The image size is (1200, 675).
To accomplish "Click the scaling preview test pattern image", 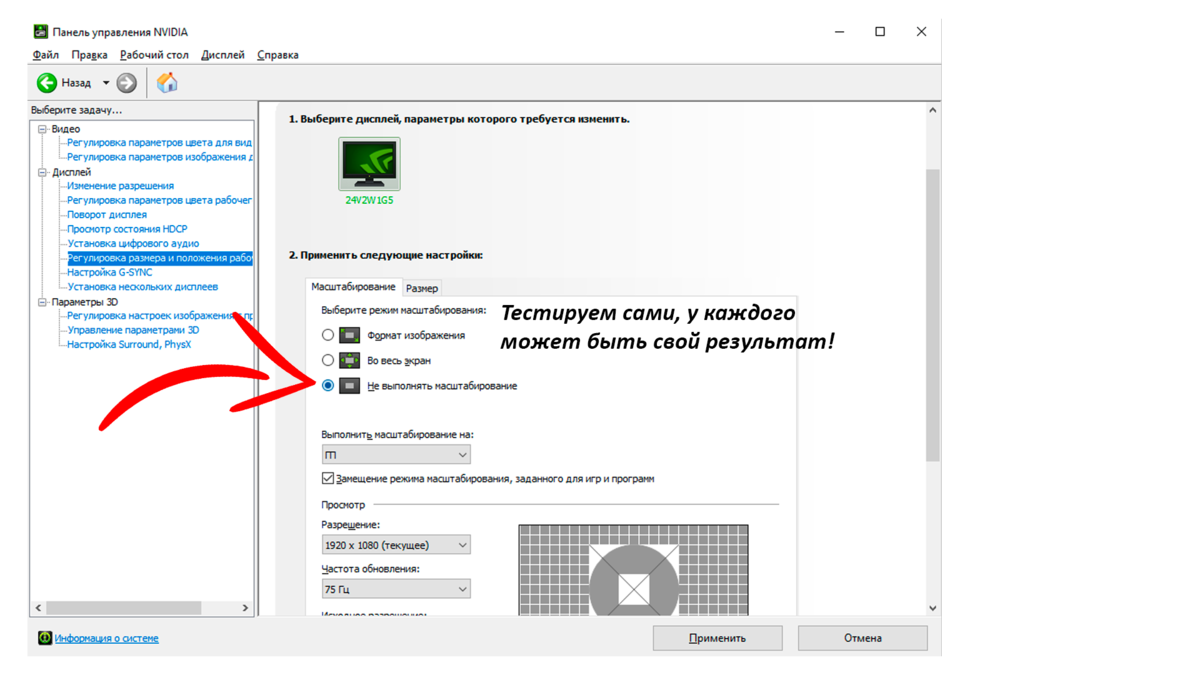I will pyautogui.click(x=633, y=570).
